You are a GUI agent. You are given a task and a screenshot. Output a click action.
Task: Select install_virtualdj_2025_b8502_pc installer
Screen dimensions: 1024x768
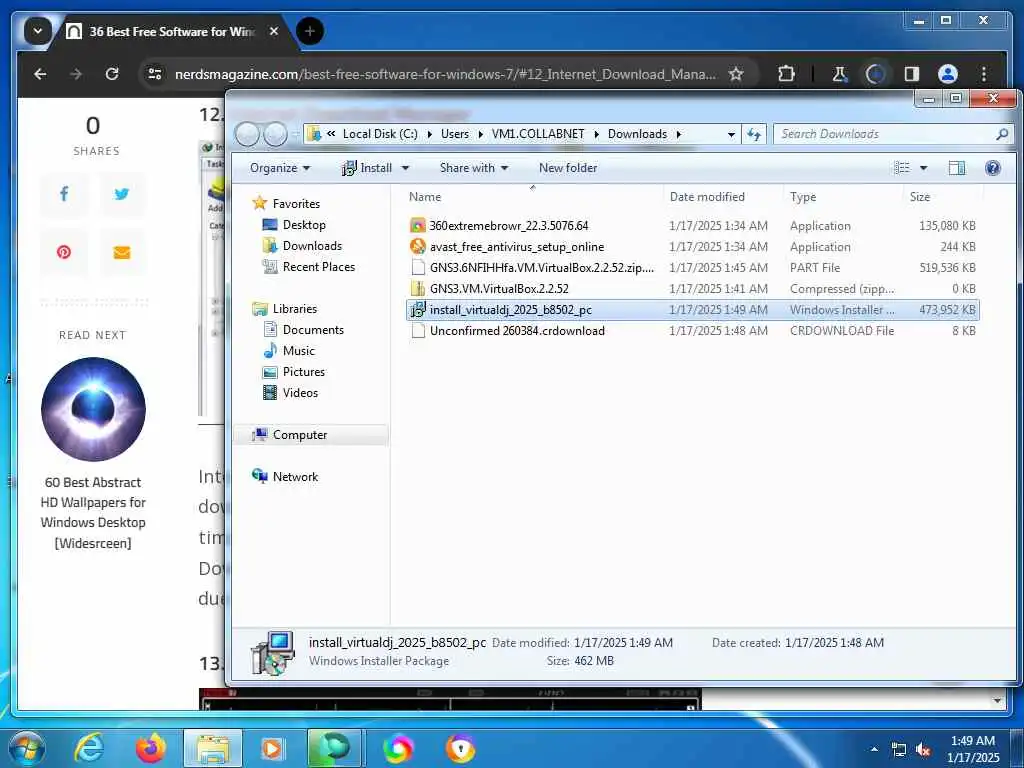(692, 310)
